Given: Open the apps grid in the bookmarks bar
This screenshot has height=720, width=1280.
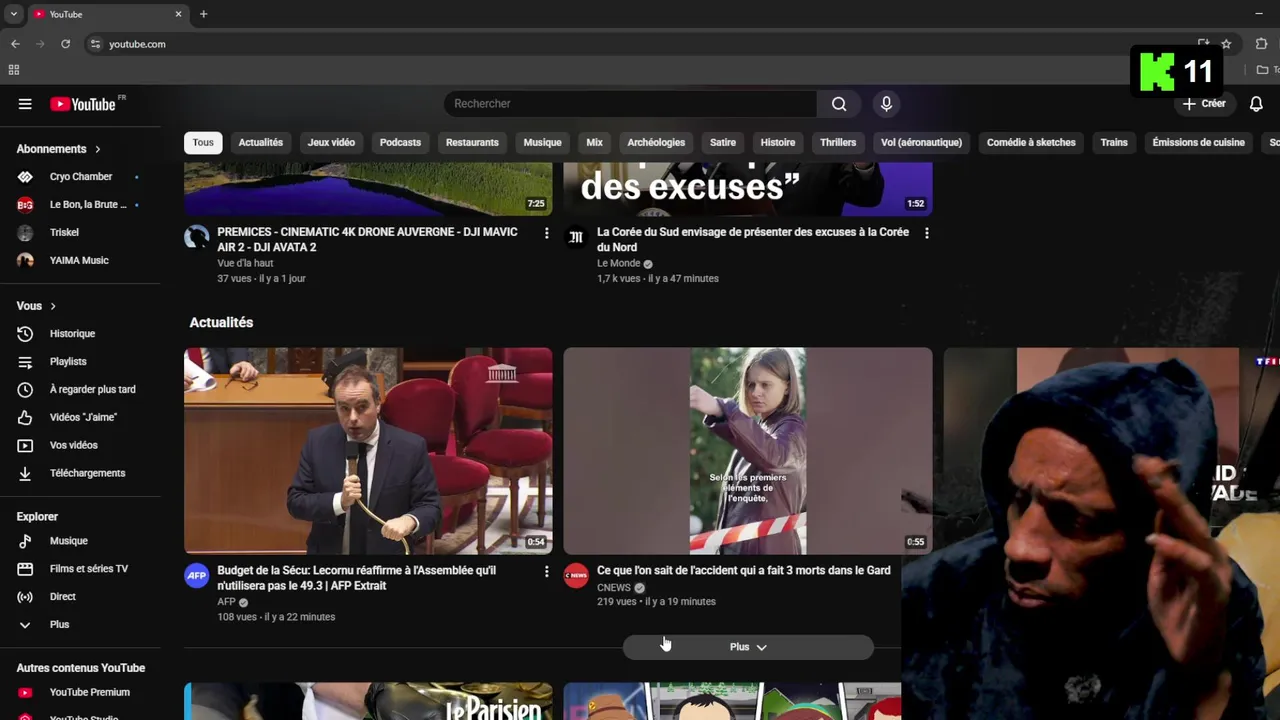Looking at the screenshot, I should point(14,70).
